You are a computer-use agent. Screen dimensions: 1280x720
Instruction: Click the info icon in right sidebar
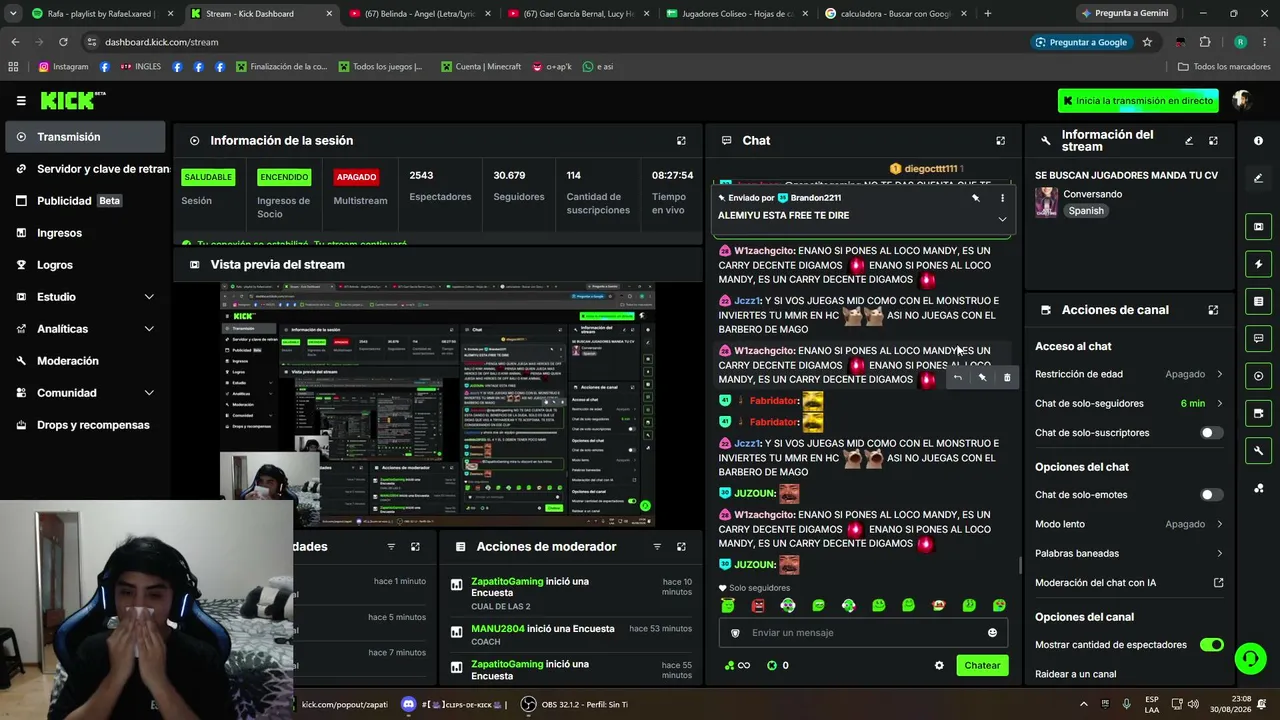1258,141
